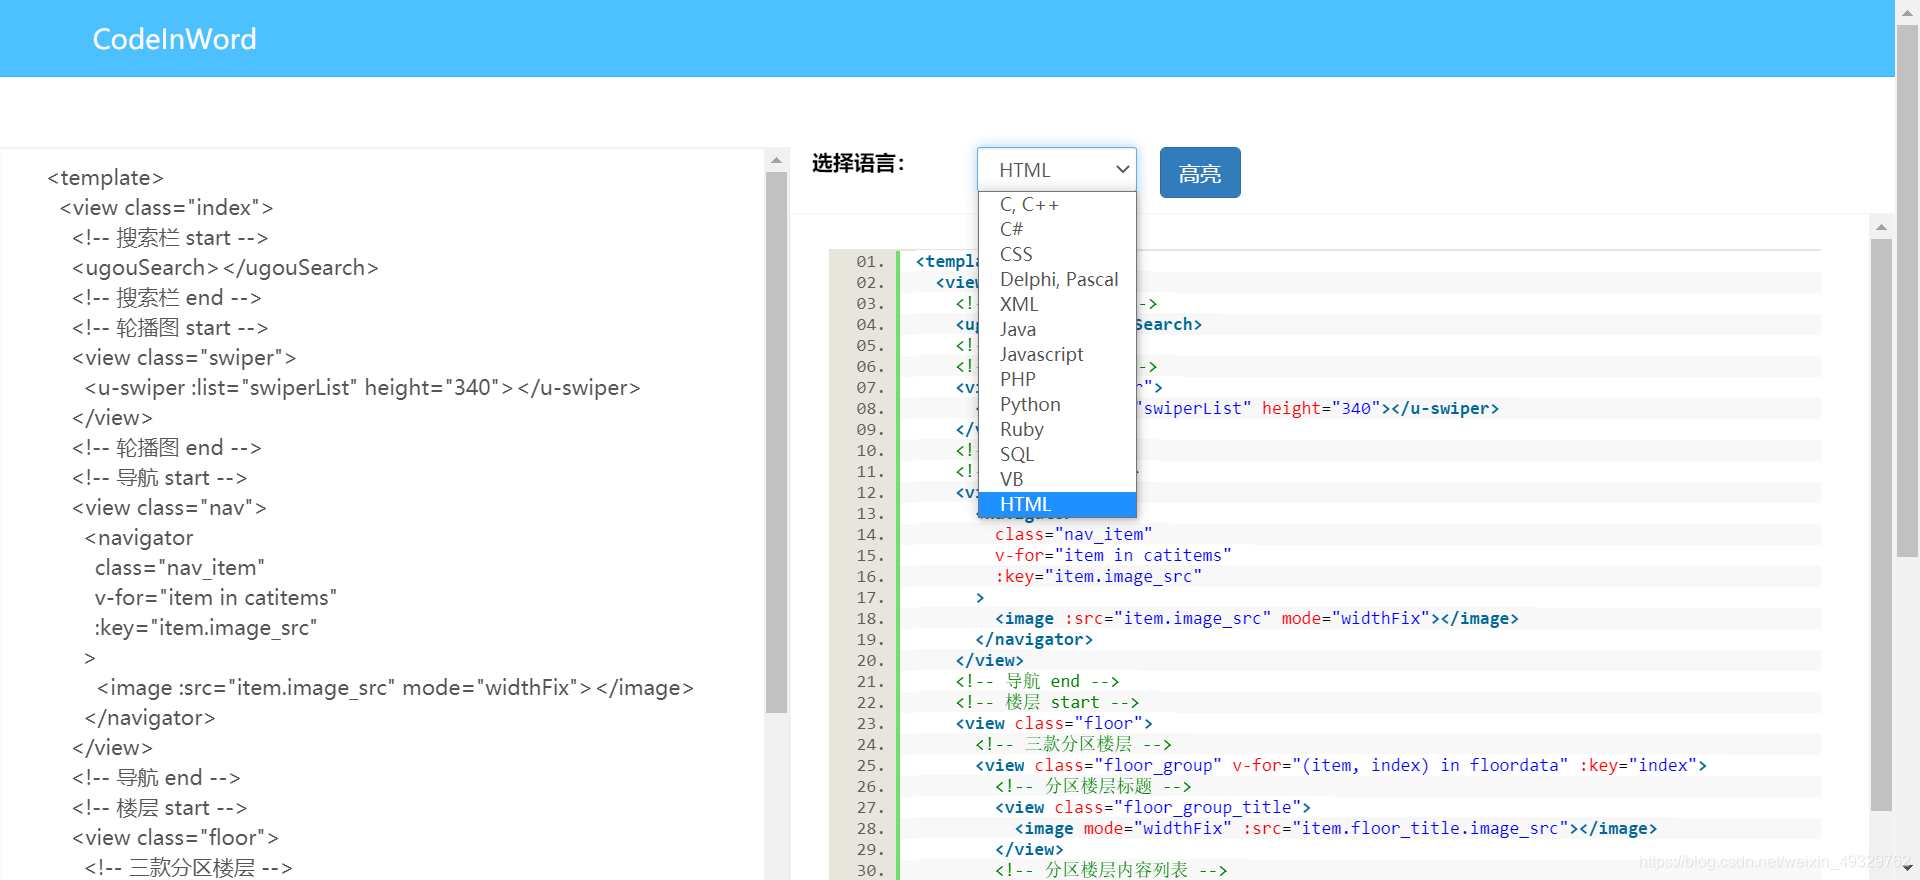The width and height of the screenshot is (1920, 880).
Task: Pick SQL language option
Action: click(1057, 455)
